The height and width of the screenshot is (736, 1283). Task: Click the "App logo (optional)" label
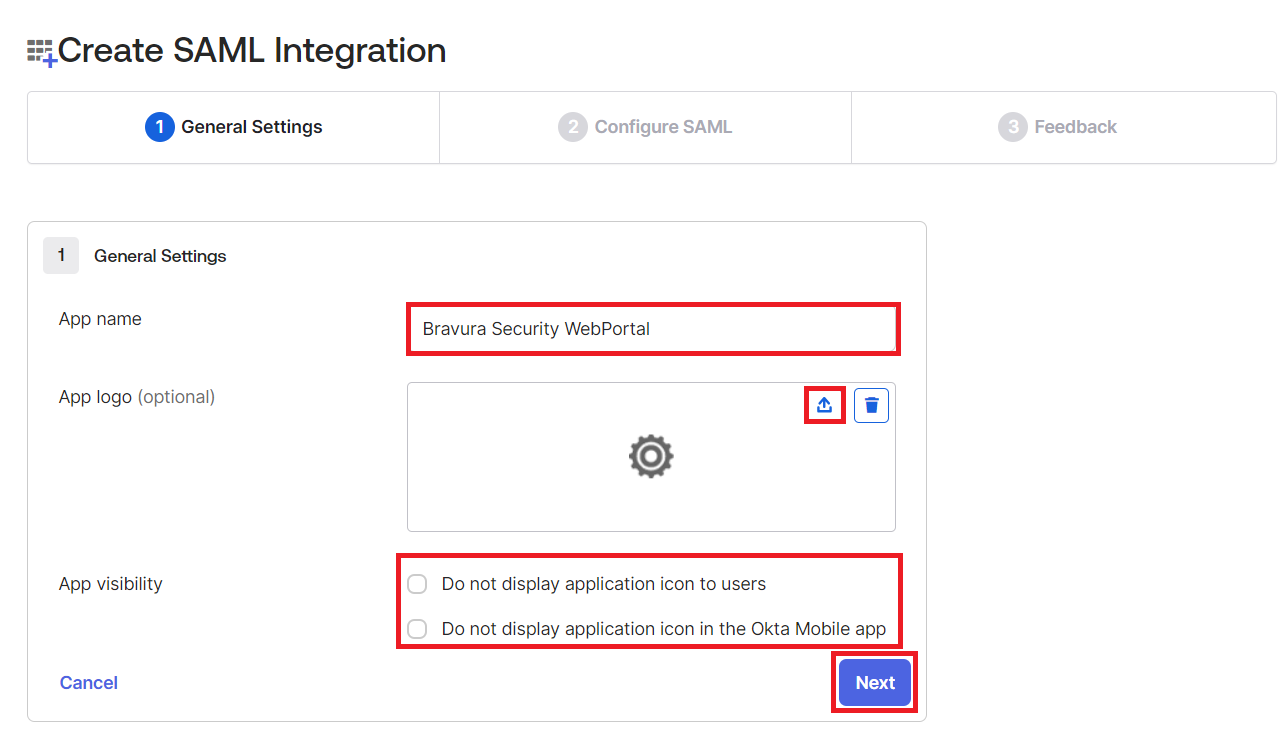click(x=137, y=397)
